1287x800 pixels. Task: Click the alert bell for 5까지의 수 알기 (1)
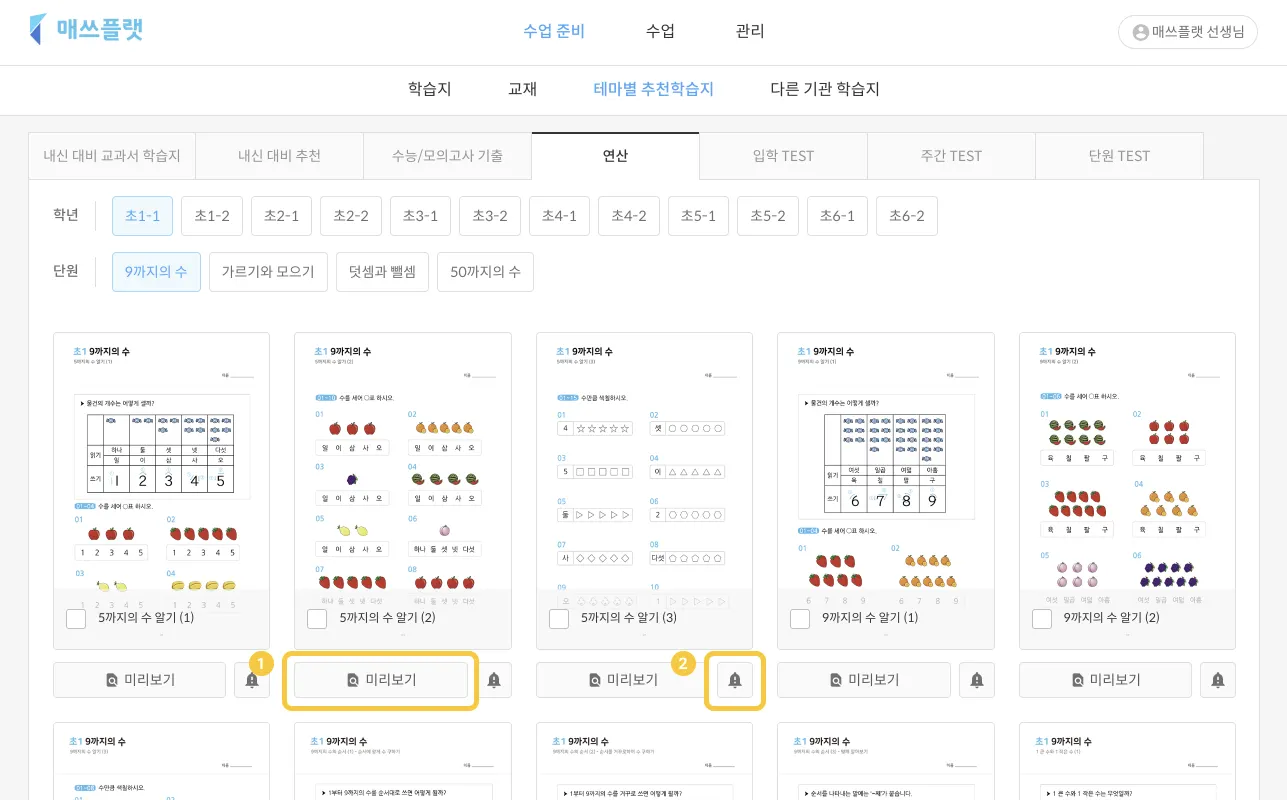click(x=252, y=680)
